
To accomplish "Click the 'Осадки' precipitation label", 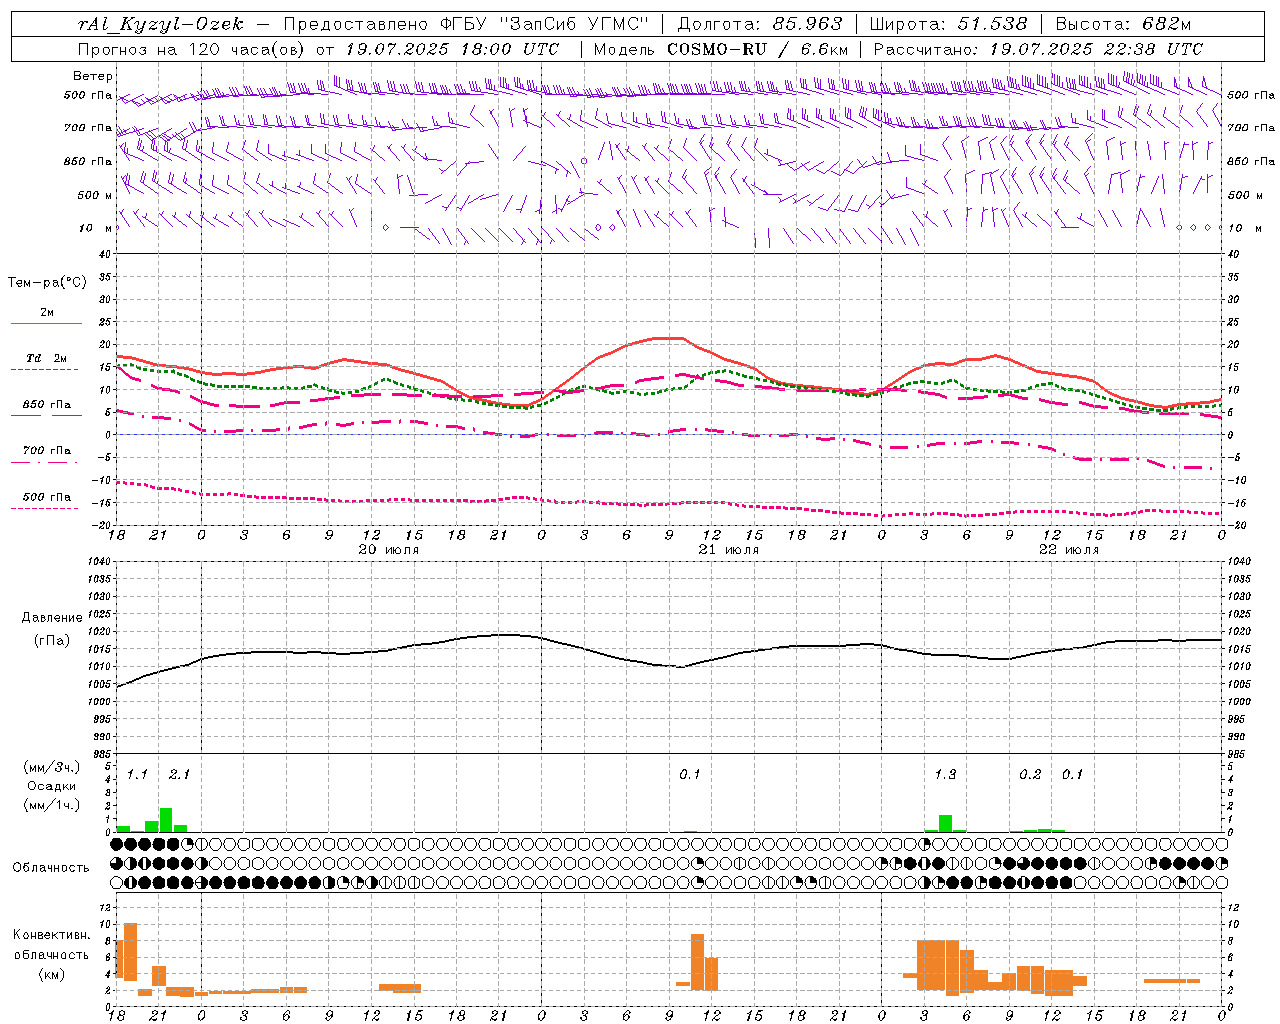I will (x=51, y=786).
